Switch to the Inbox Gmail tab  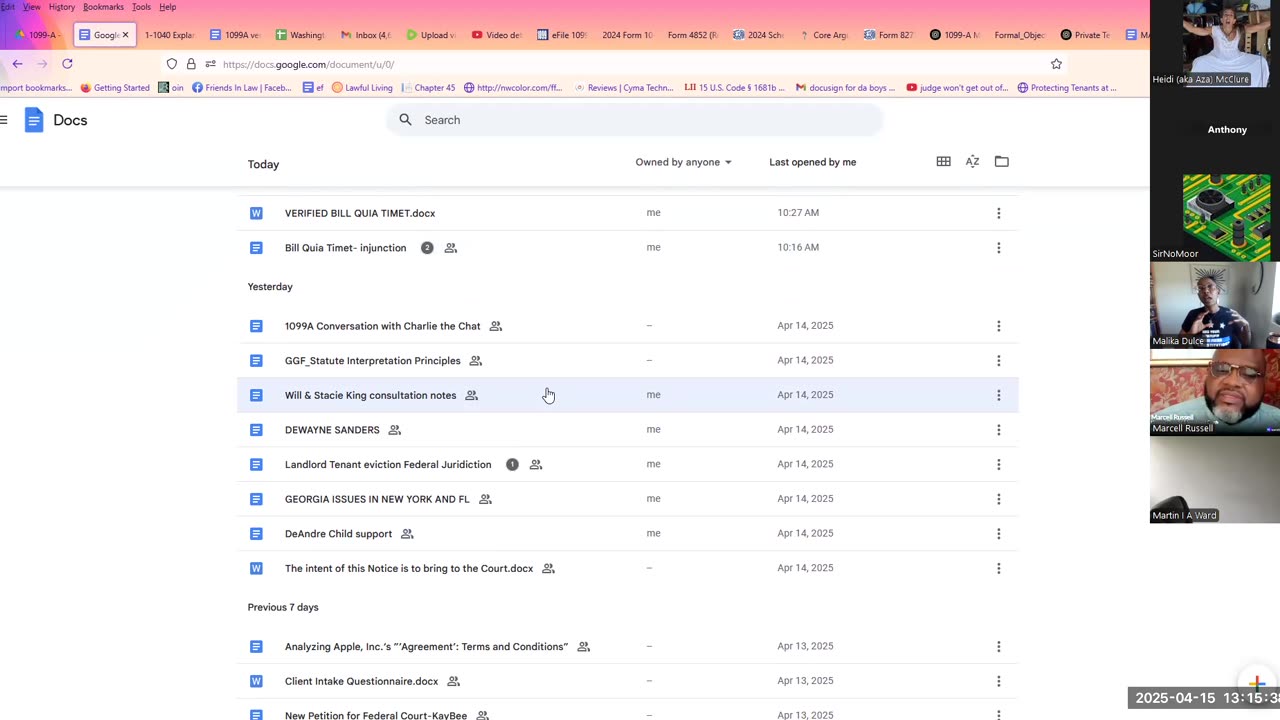[366, 35]
